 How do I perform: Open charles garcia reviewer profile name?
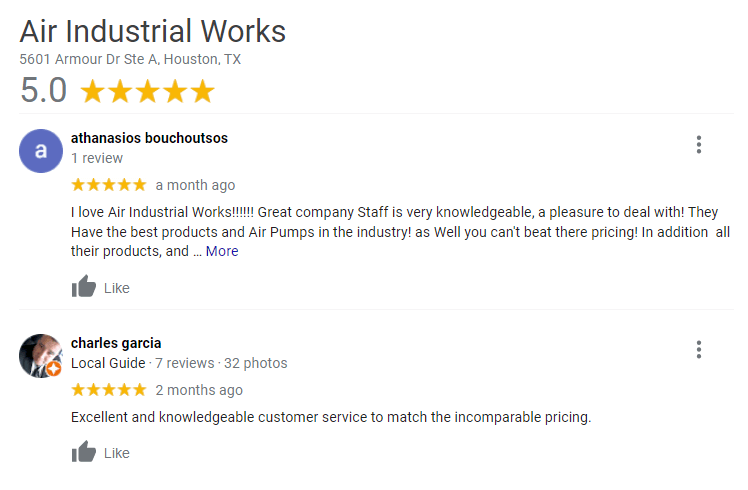tap(116, 343)
